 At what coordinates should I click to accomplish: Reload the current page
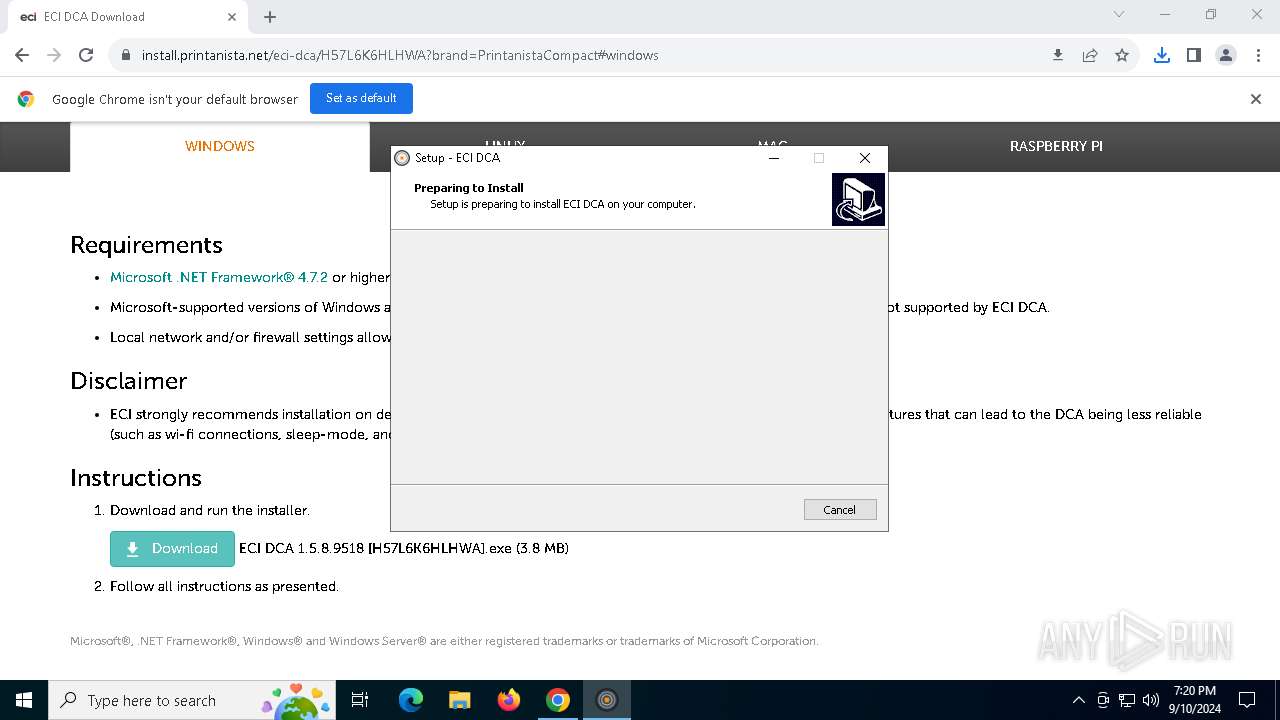pyautogui.click(x=86, y=55)
